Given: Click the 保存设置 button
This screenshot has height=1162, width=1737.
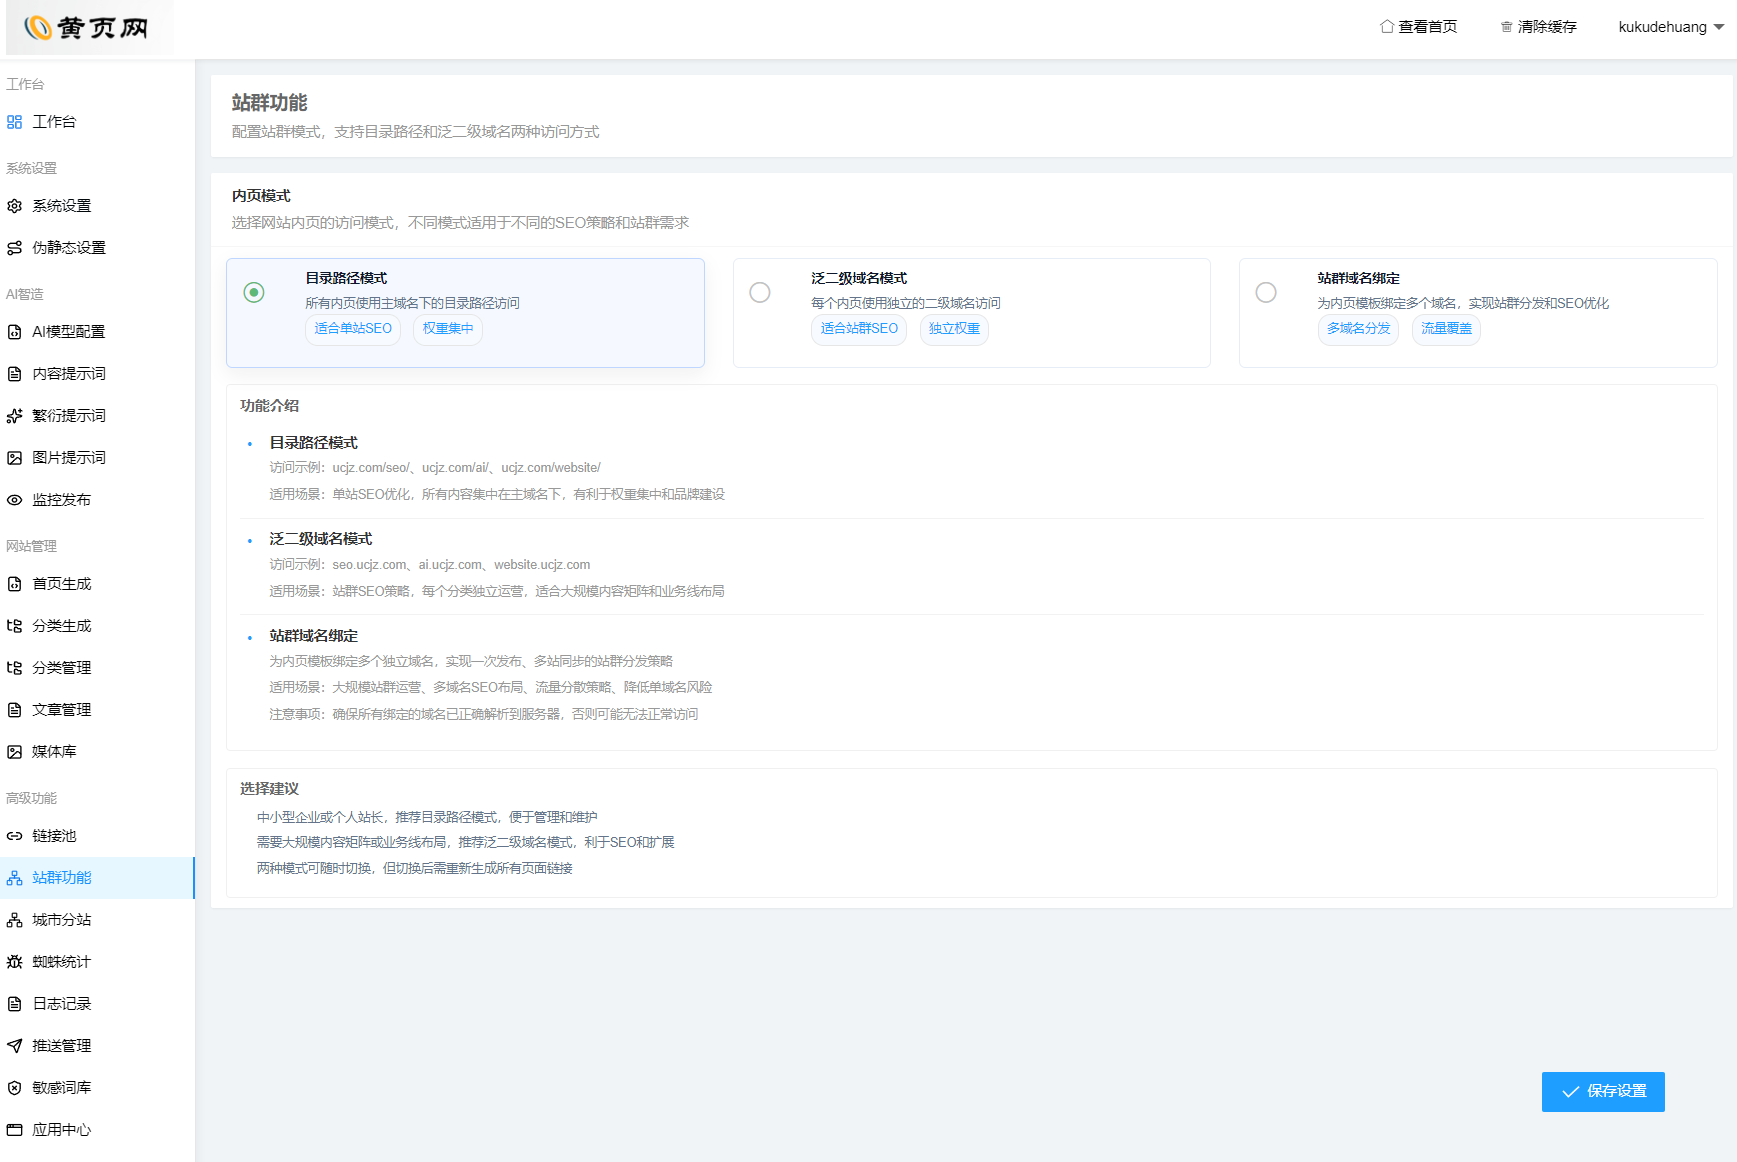Looking at the screenshot, I should 1602,1091.
